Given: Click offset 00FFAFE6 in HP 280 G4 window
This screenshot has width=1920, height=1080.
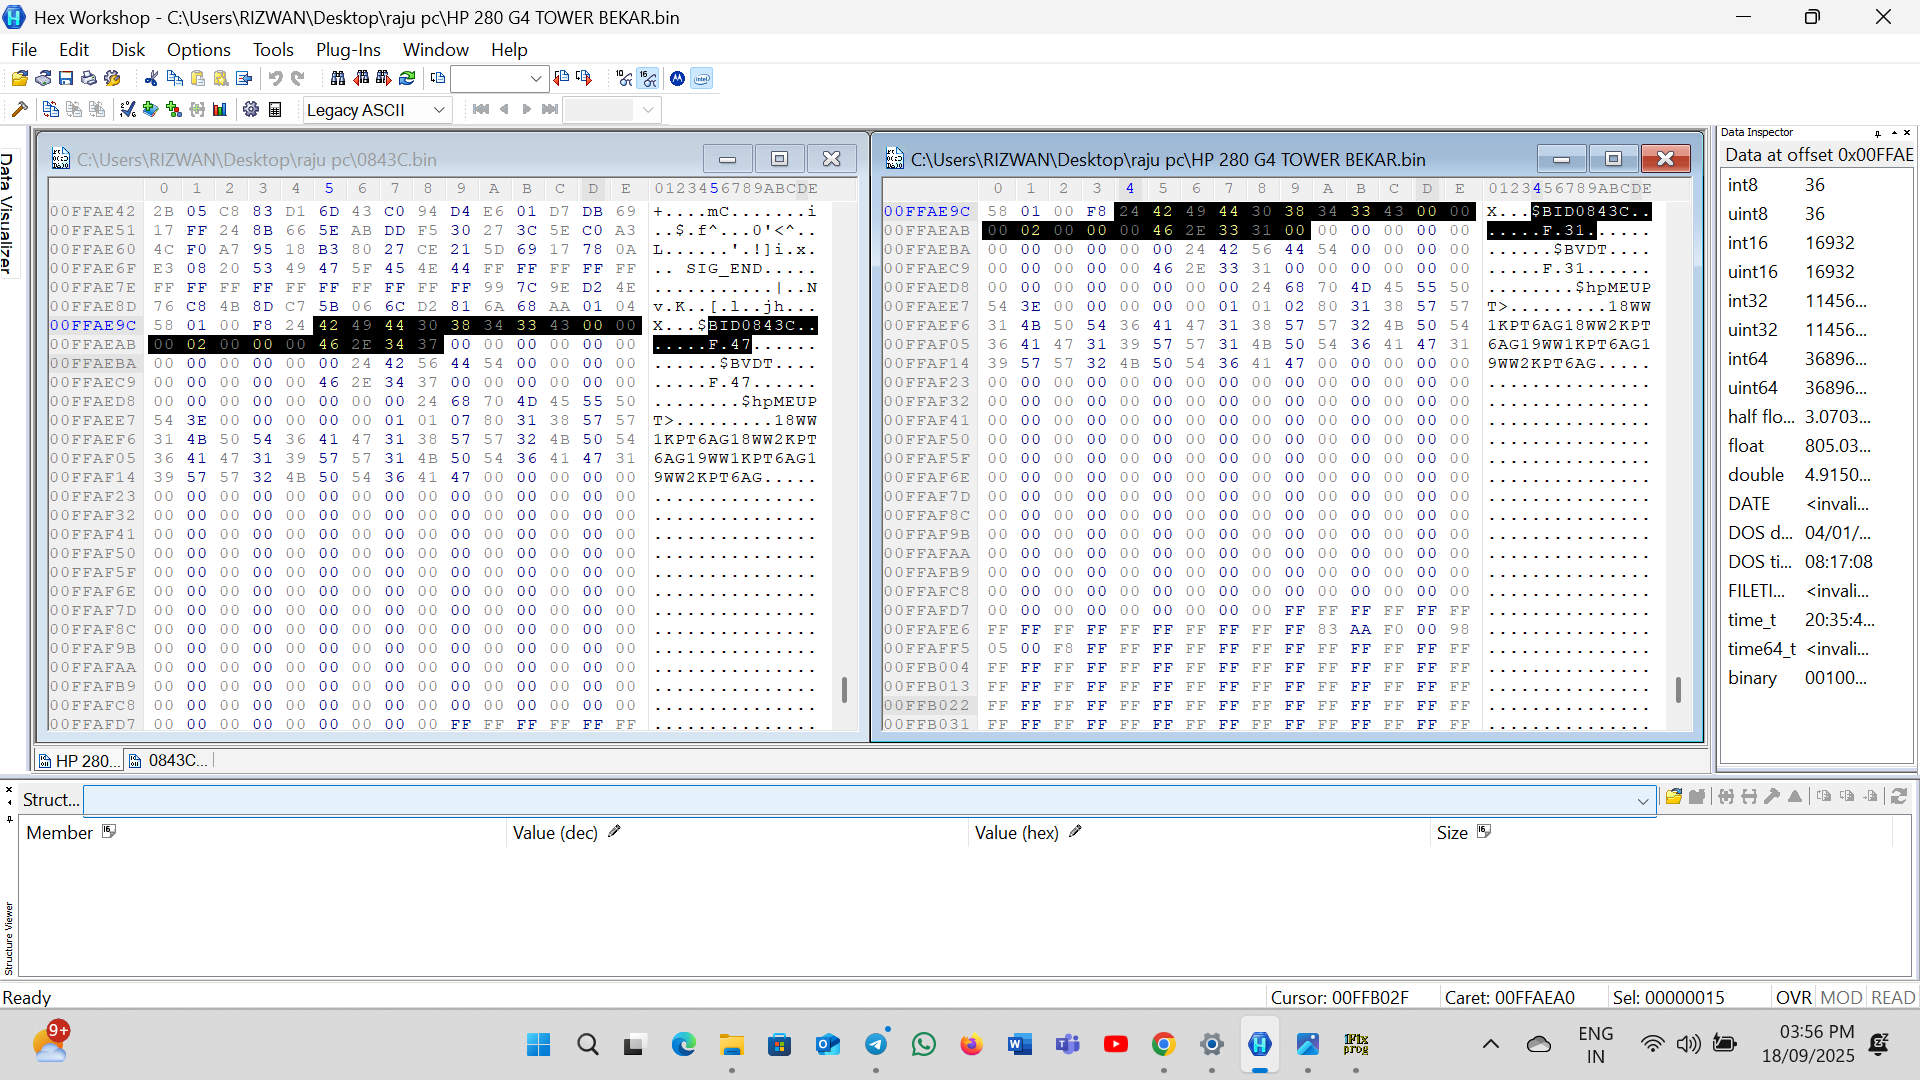Looking at the screenshot, I should pos(926,629).
